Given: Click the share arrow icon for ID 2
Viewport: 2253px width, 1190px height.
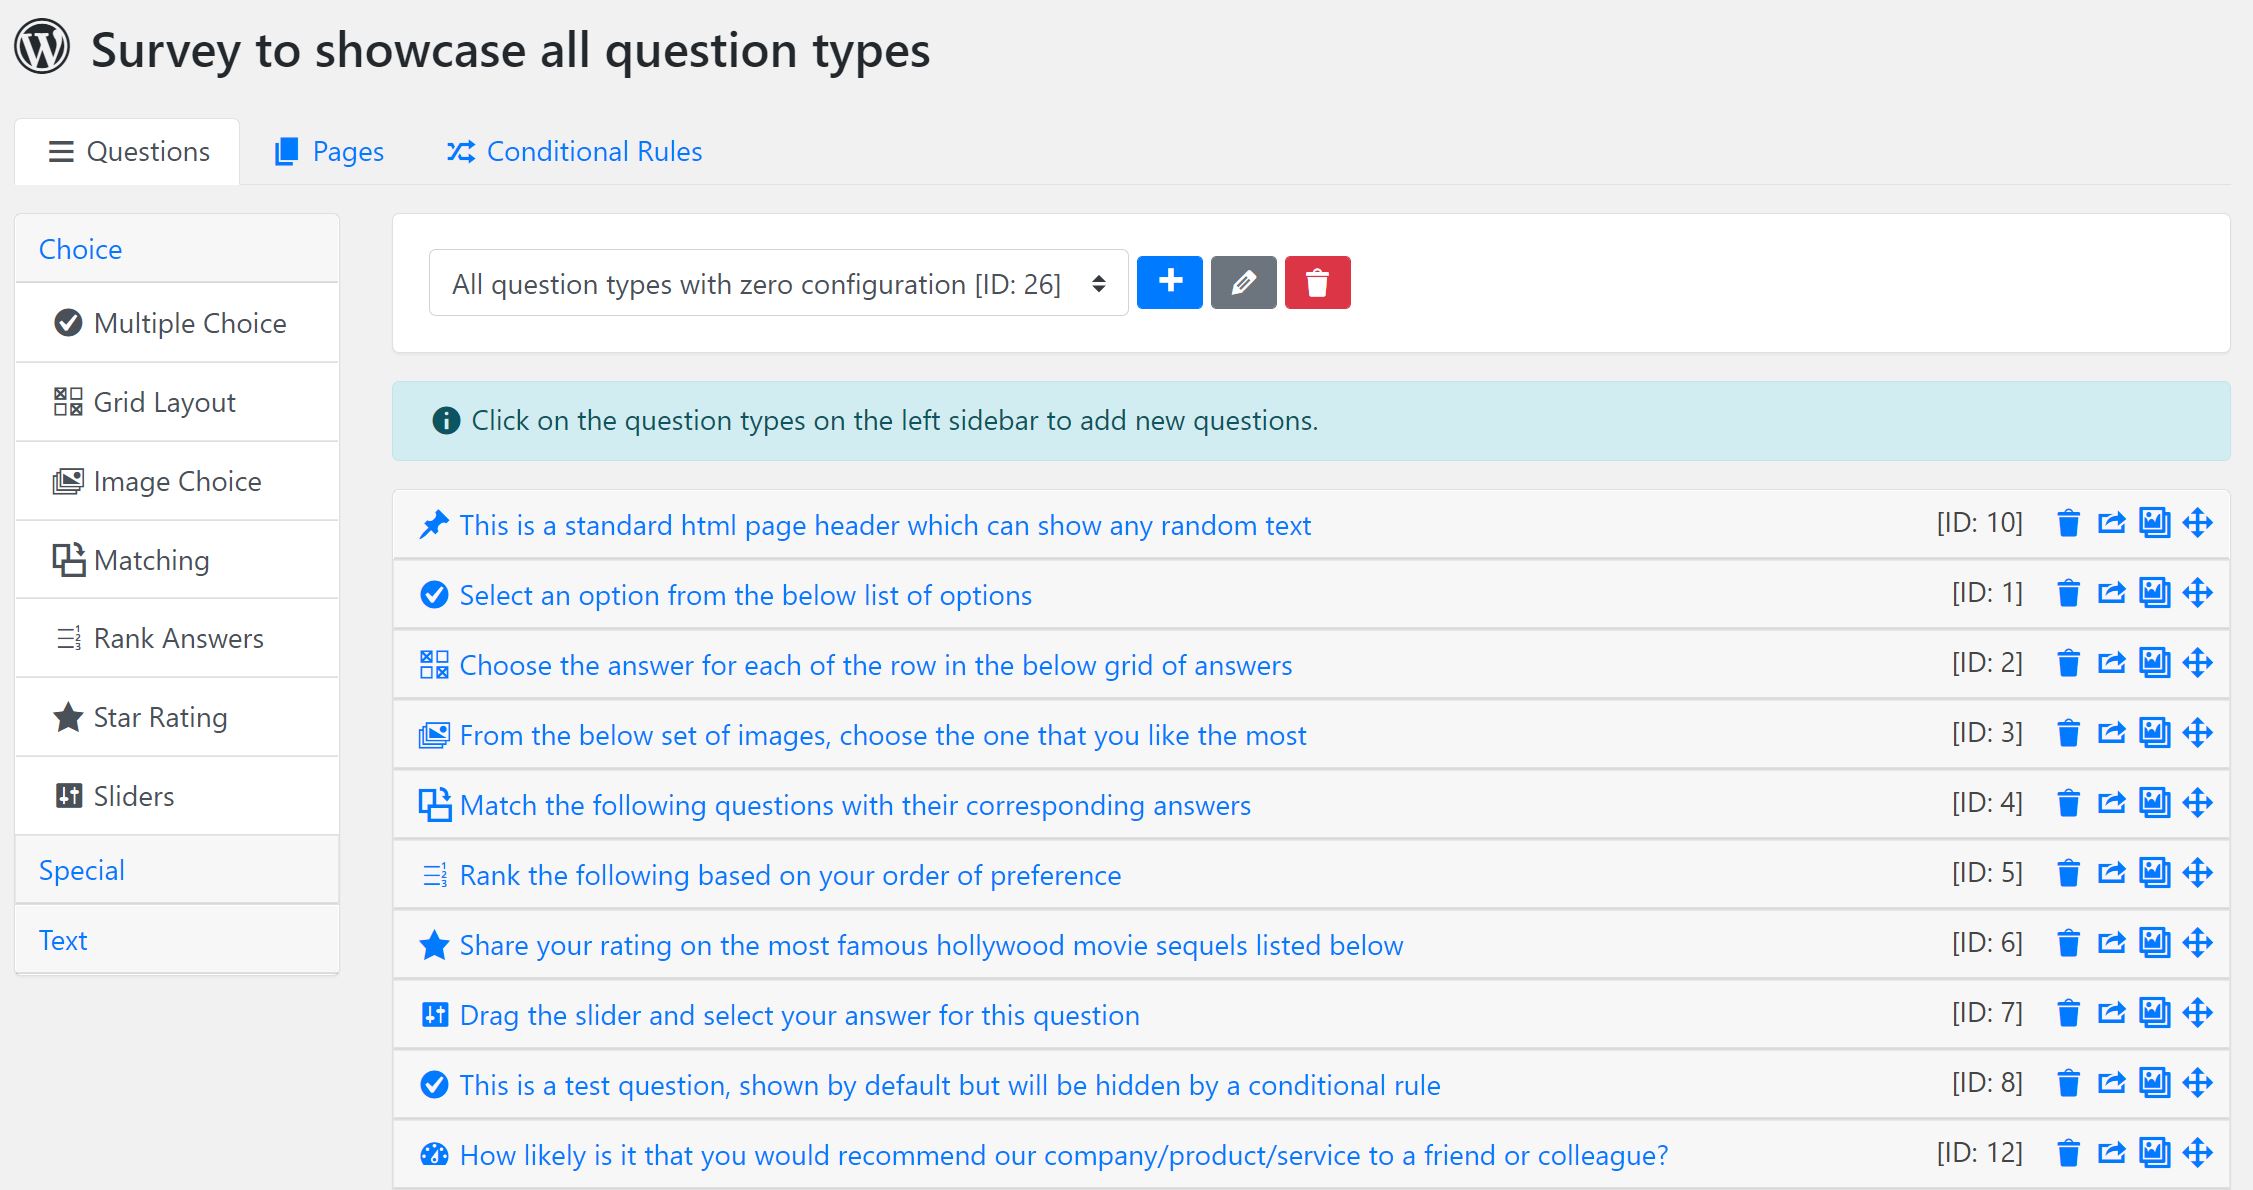Looking at the screenshot, I should coord(2111,663).
